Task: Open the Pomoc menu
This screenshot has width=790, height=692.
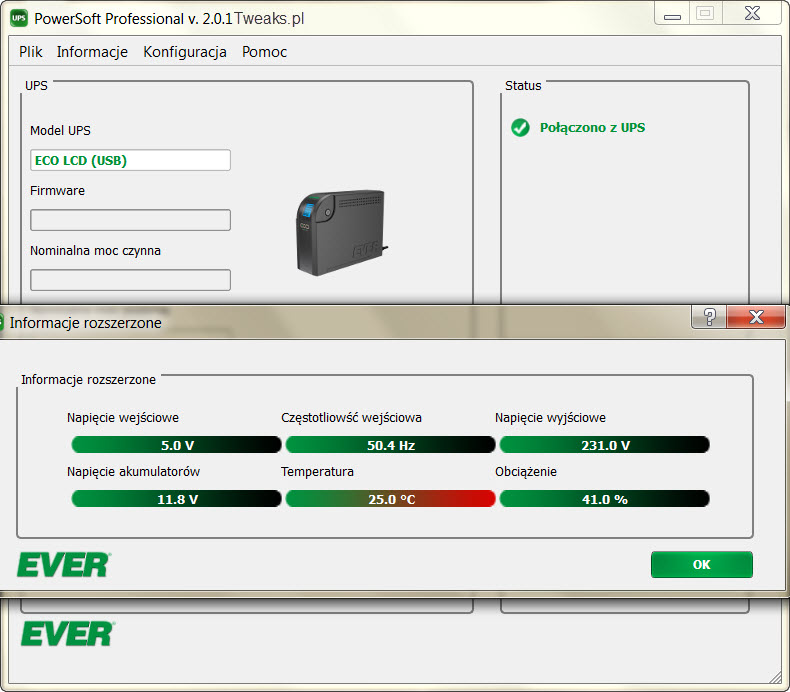Action: pyautogui.click(x=265, y=52)
